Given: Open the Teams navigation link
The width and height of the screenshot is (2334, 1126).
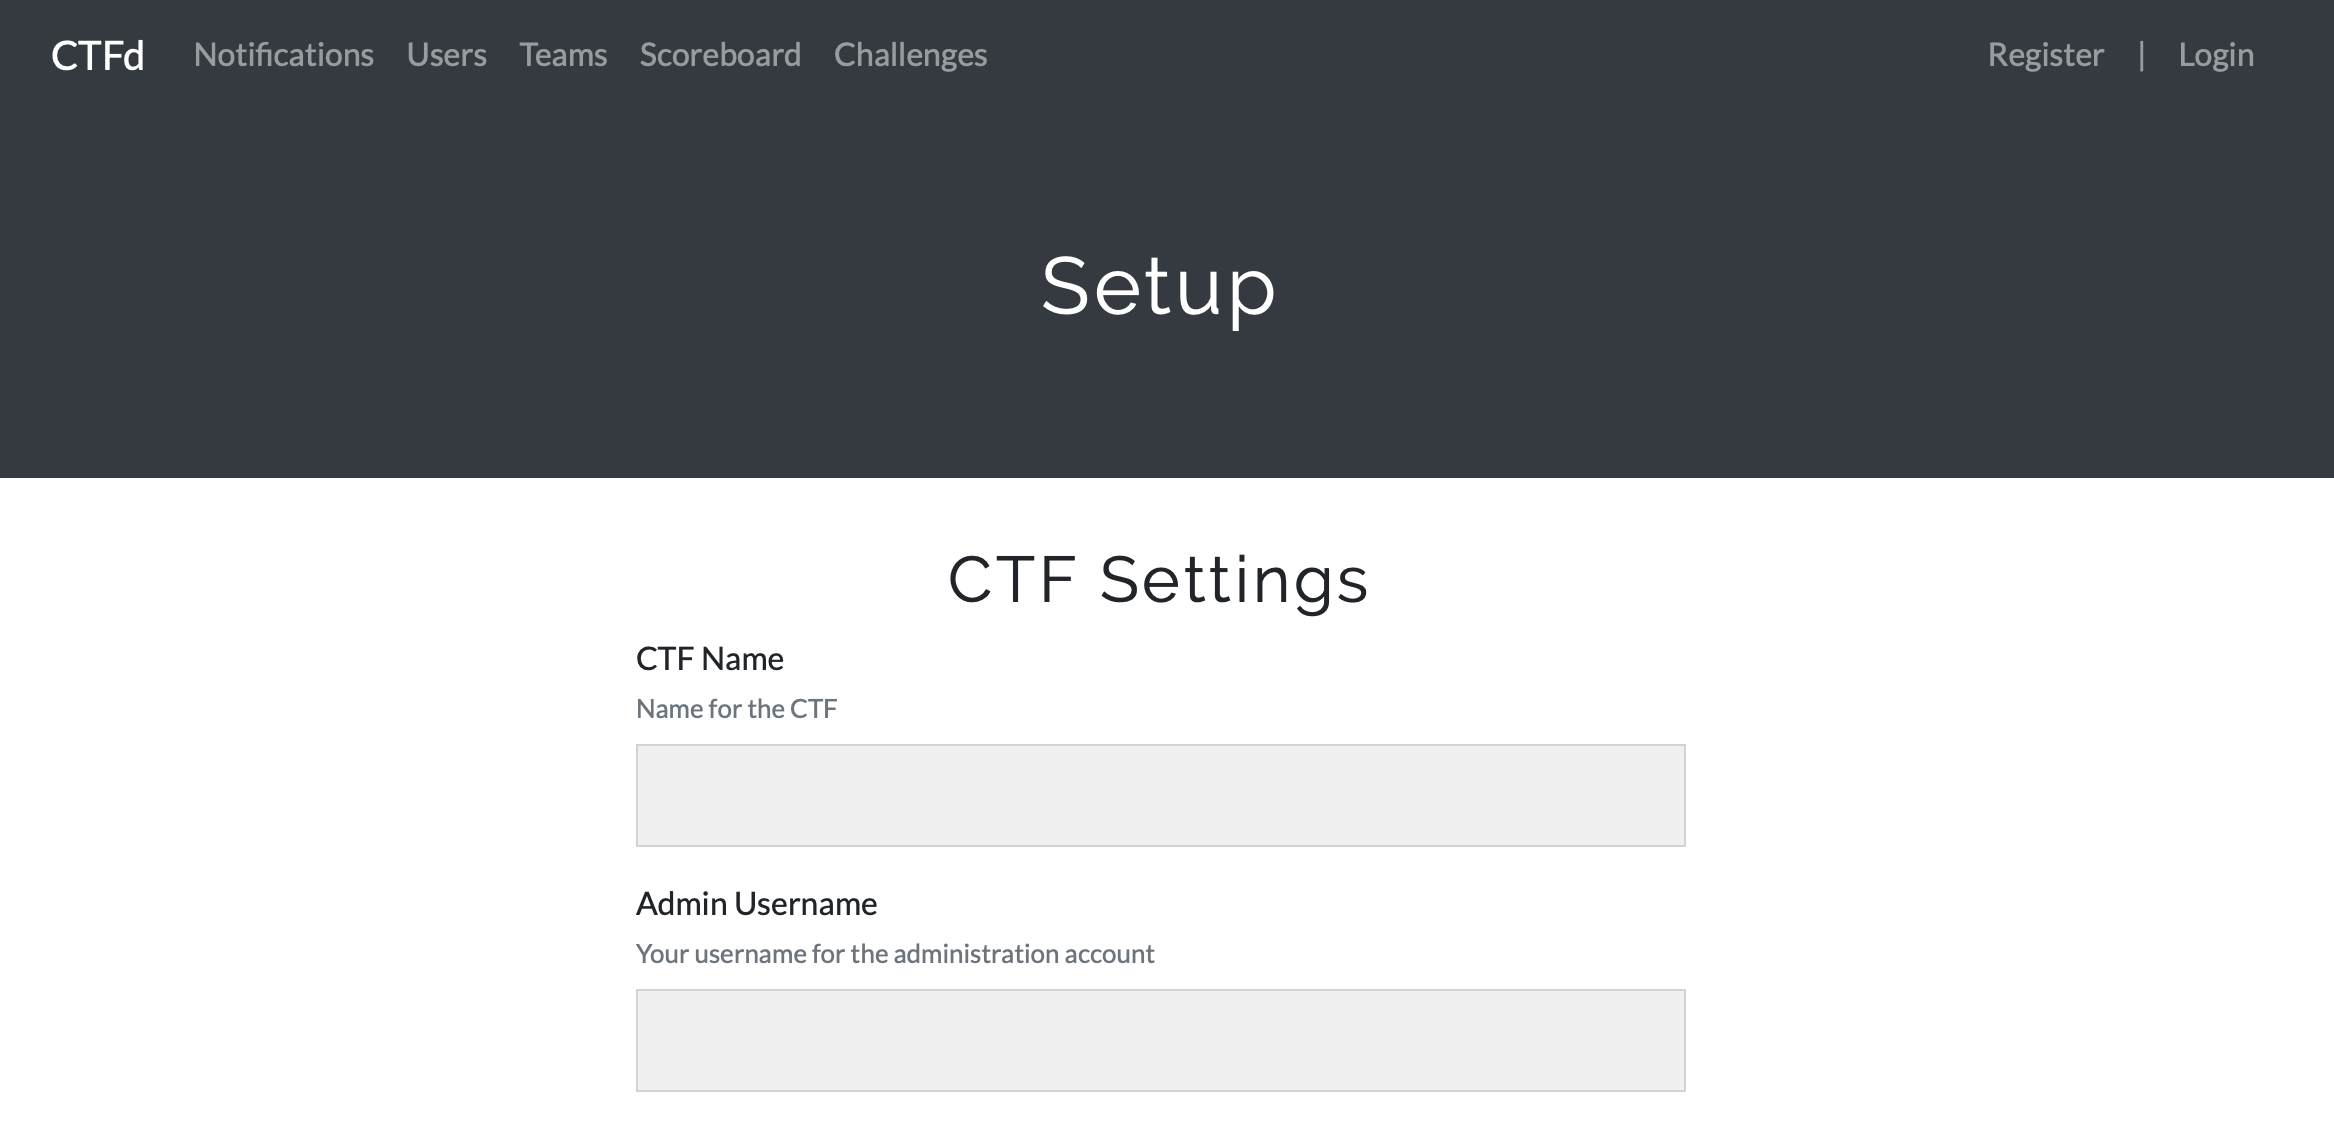Looking at the screenshot, I should coord(563,55).
